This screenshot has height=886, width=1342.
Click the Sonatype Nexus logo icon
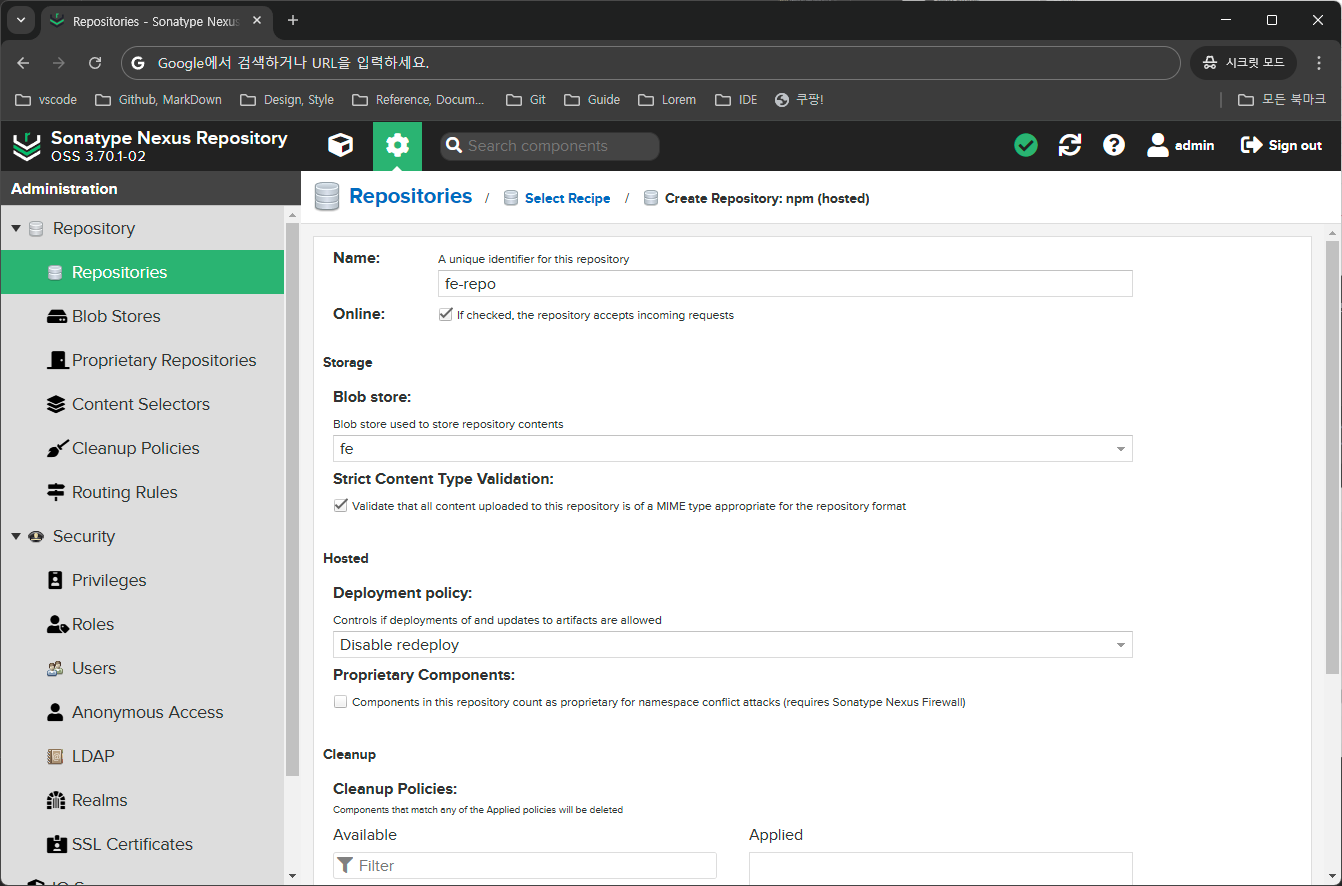click(x=27, y=146)
